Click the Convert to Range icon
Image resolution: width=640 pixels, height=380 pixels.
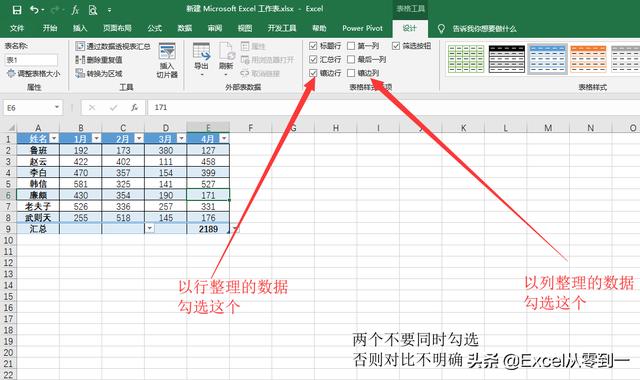coord(80,73)
